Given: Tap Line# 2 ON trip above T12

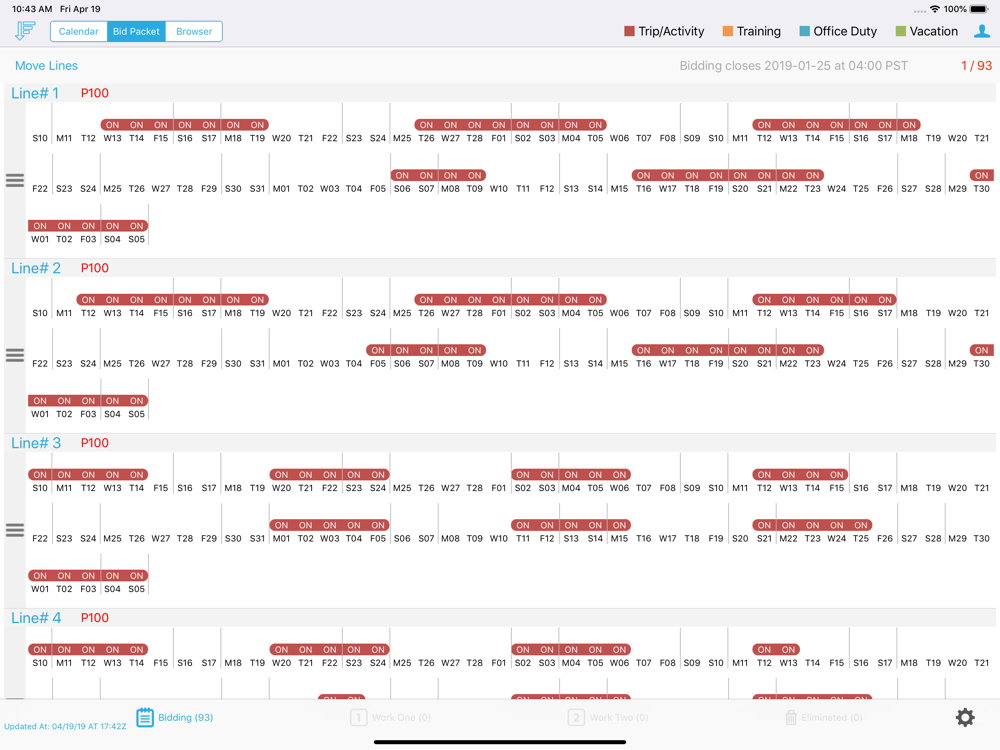Looking at the screenshot, I should pyautogui.click(x=88, y=300).
